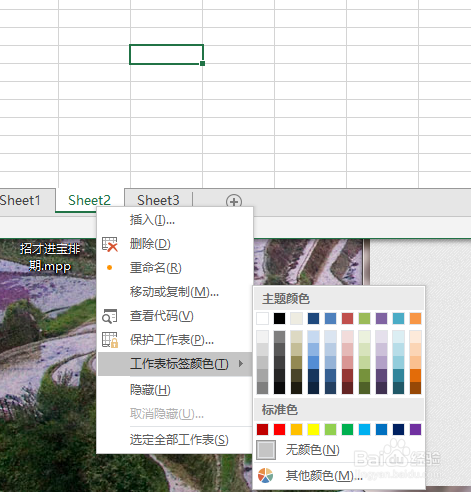This screenshot has height=492, width=471.
Task: Open the 招才进宝排期.mpp desktop file
Action: pos(50,257)
